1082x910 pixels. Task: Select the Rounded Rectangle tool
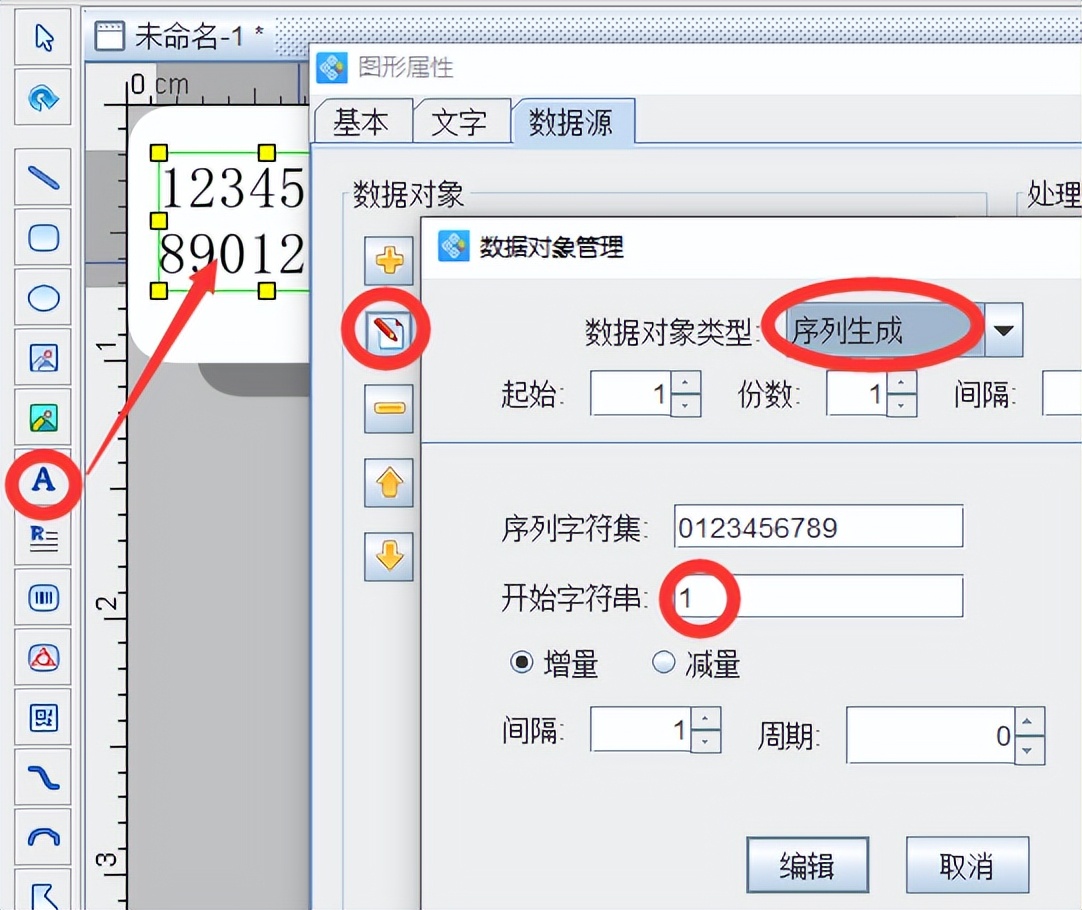click(x=42, y=237)
